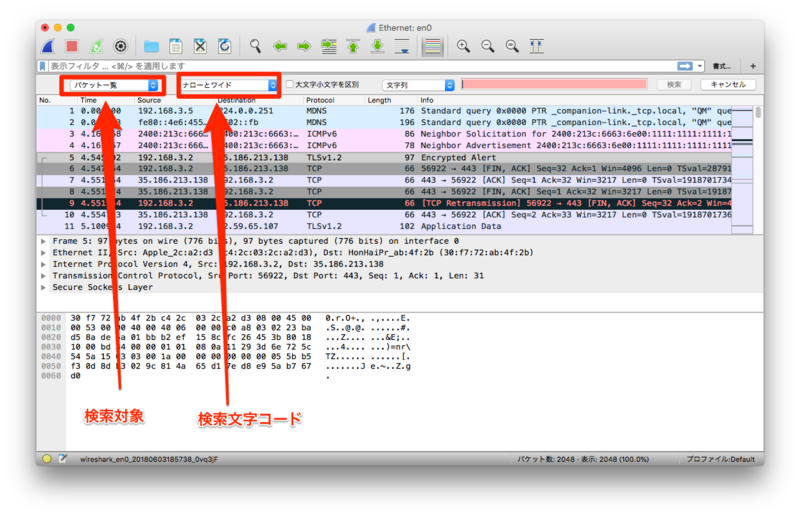Click the 検索 button
This screenshot has width=800, height=517.
[674, 84]
